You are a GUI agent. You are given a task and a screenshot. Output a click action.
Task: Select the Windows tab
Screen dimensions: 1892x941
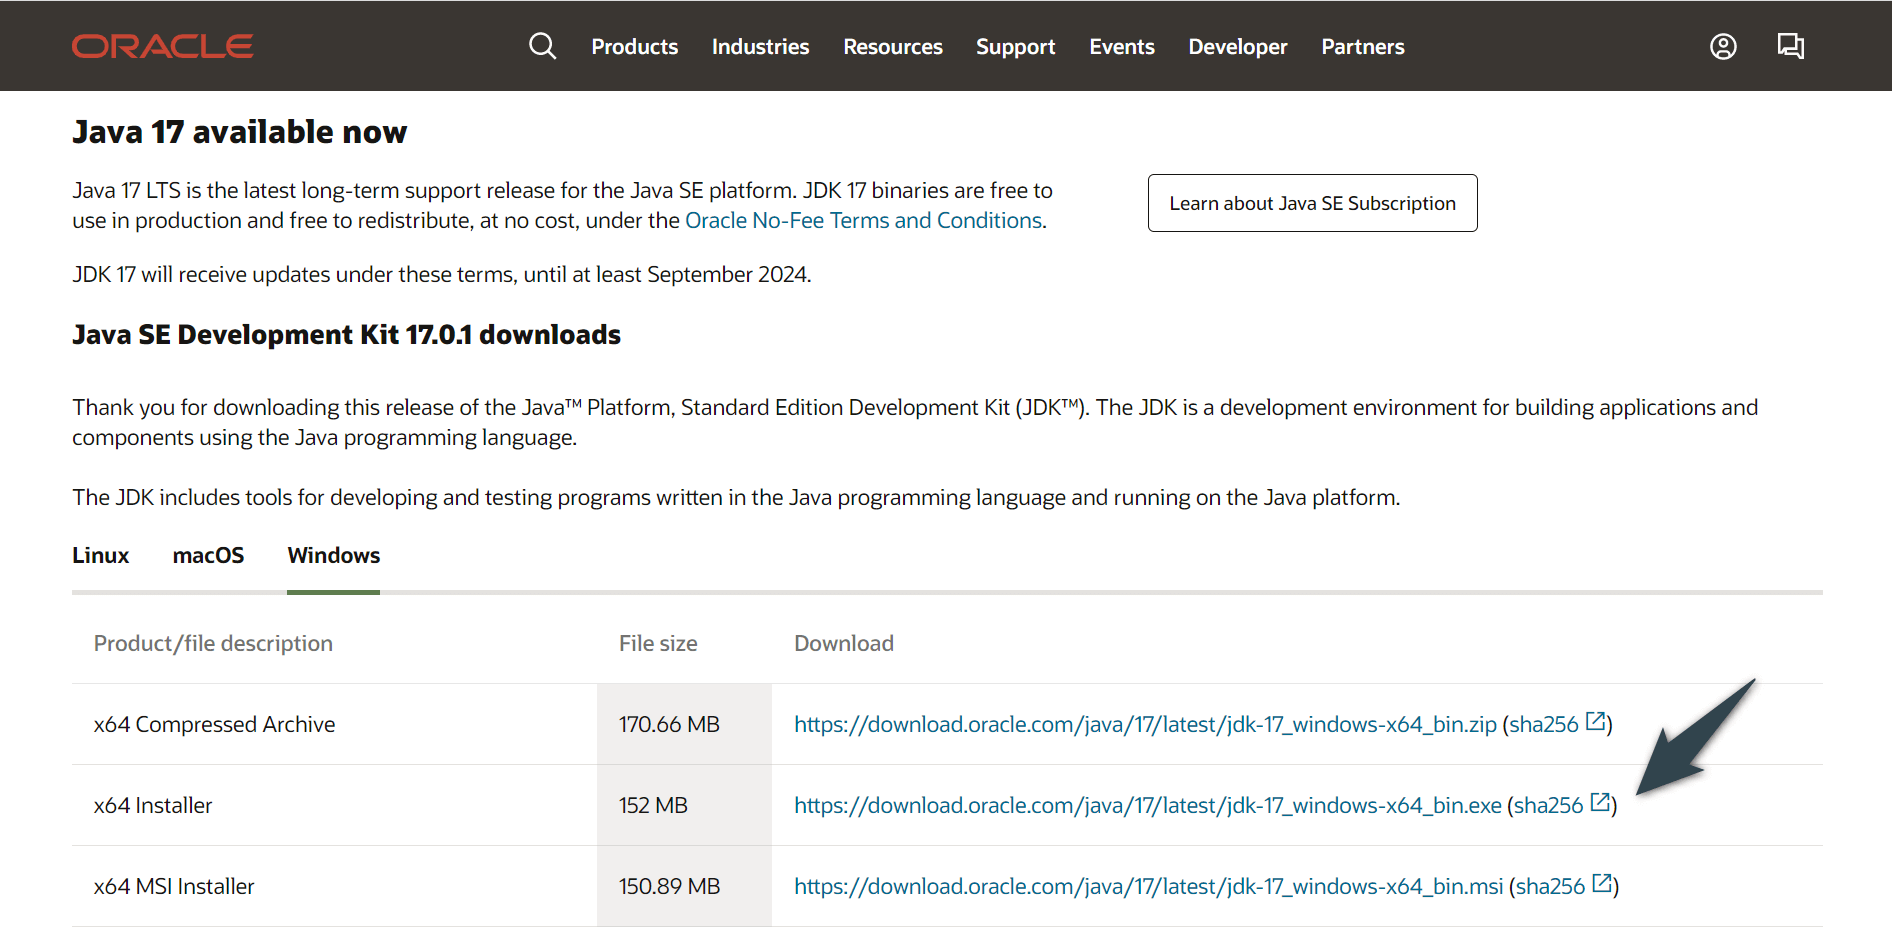[333, 556]
